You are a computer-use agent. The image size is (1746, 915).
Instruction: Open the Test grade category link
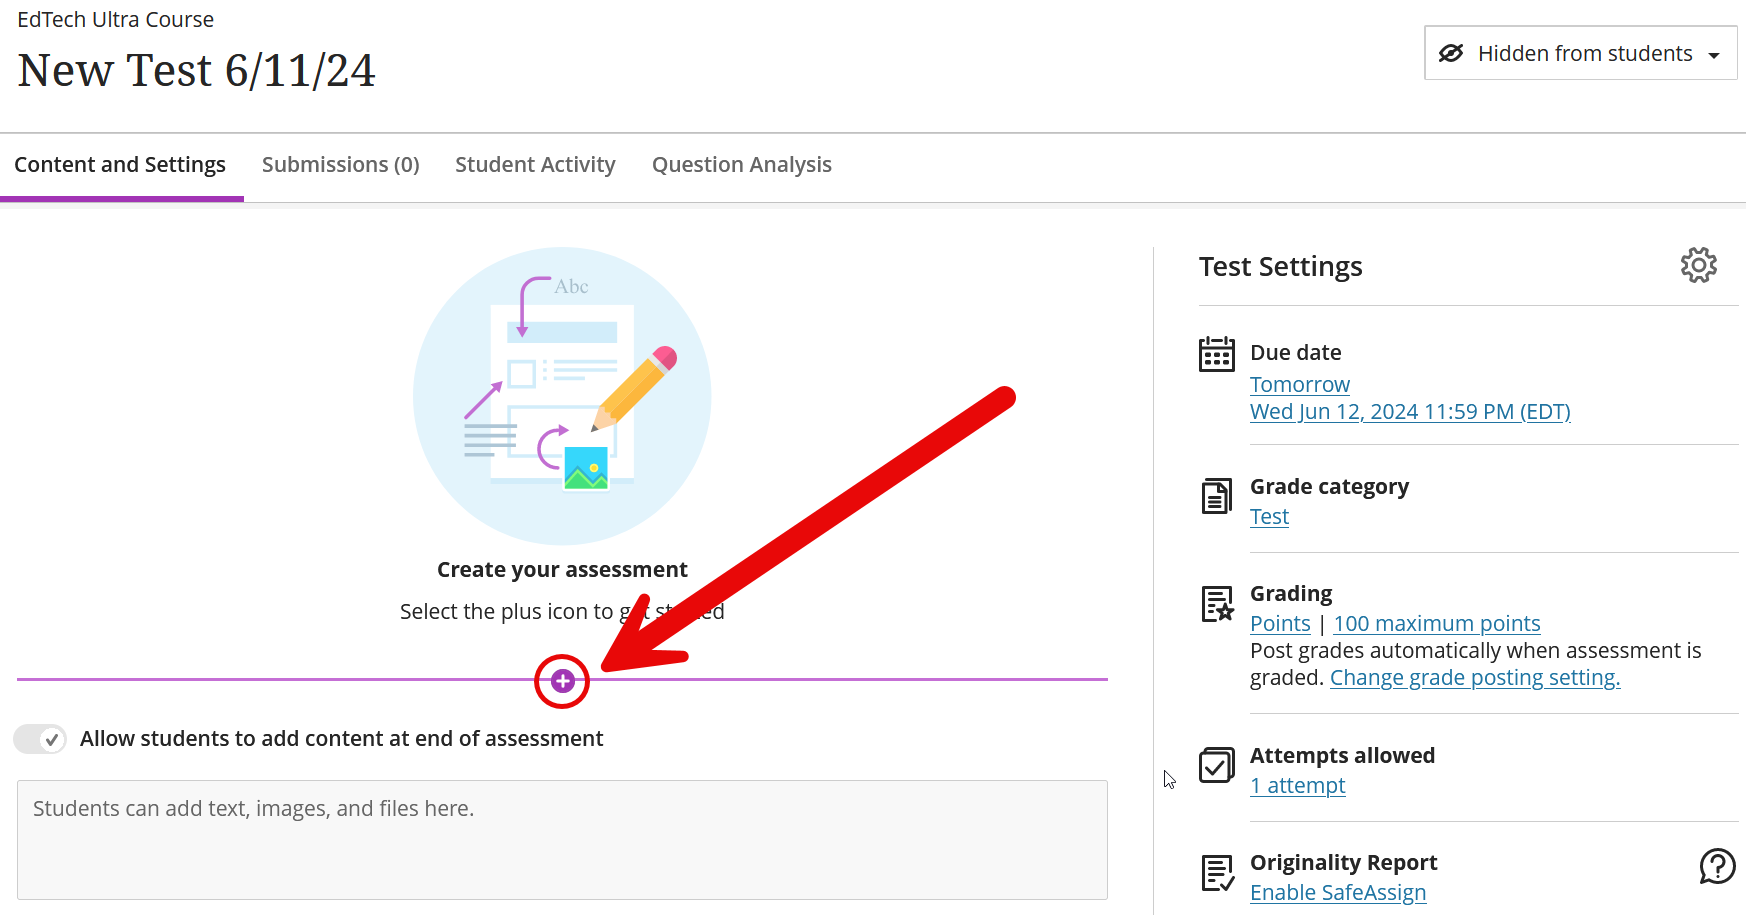click(x=1269, y=517)
